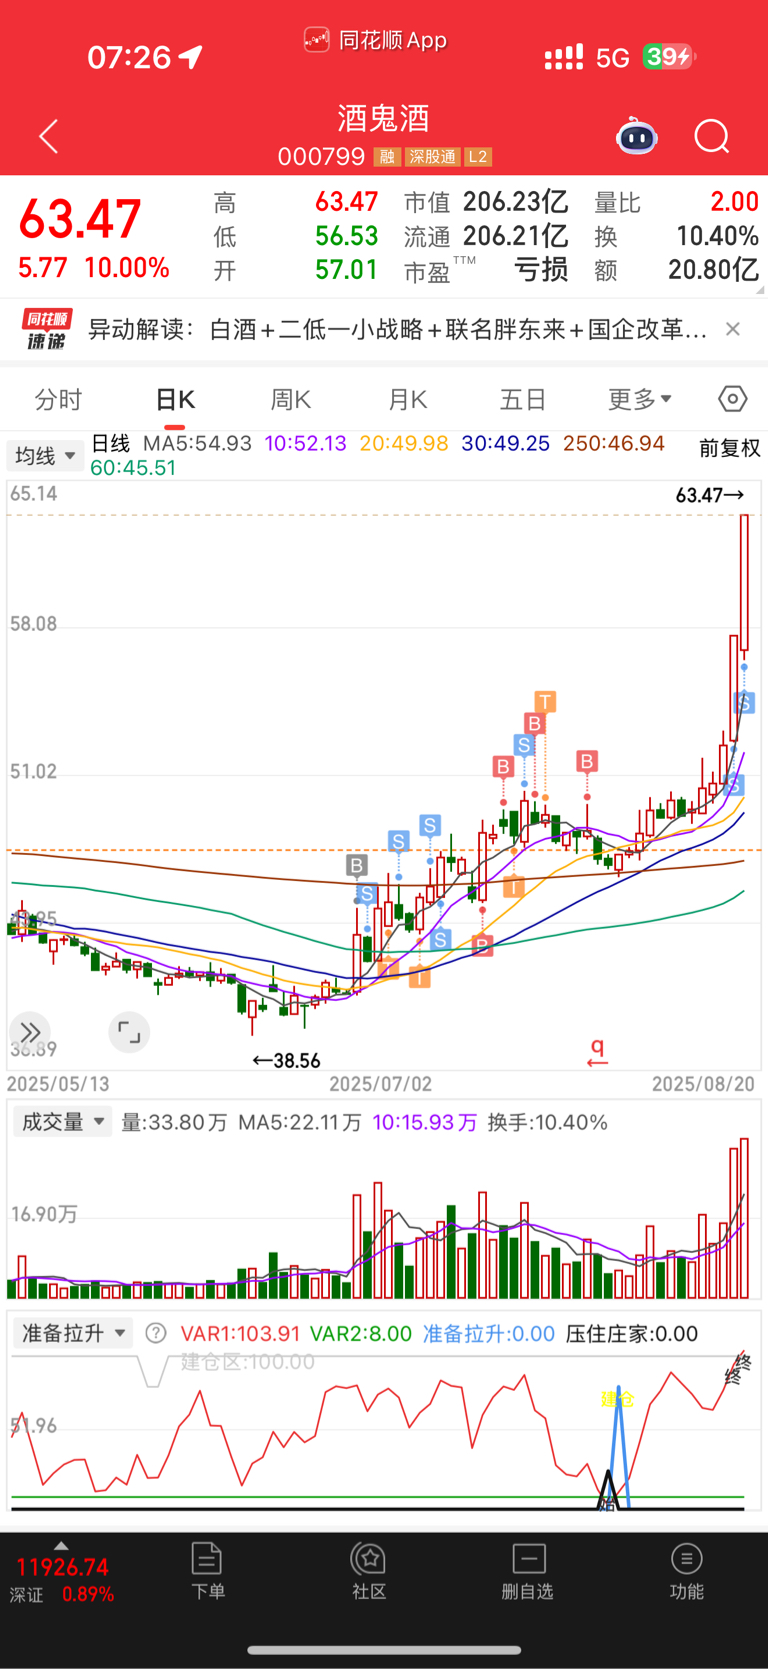Viewport: 768px width, 1669px height.
Task: Tap the VAR1:103.91 indicator value
Action: (240, 1333)
